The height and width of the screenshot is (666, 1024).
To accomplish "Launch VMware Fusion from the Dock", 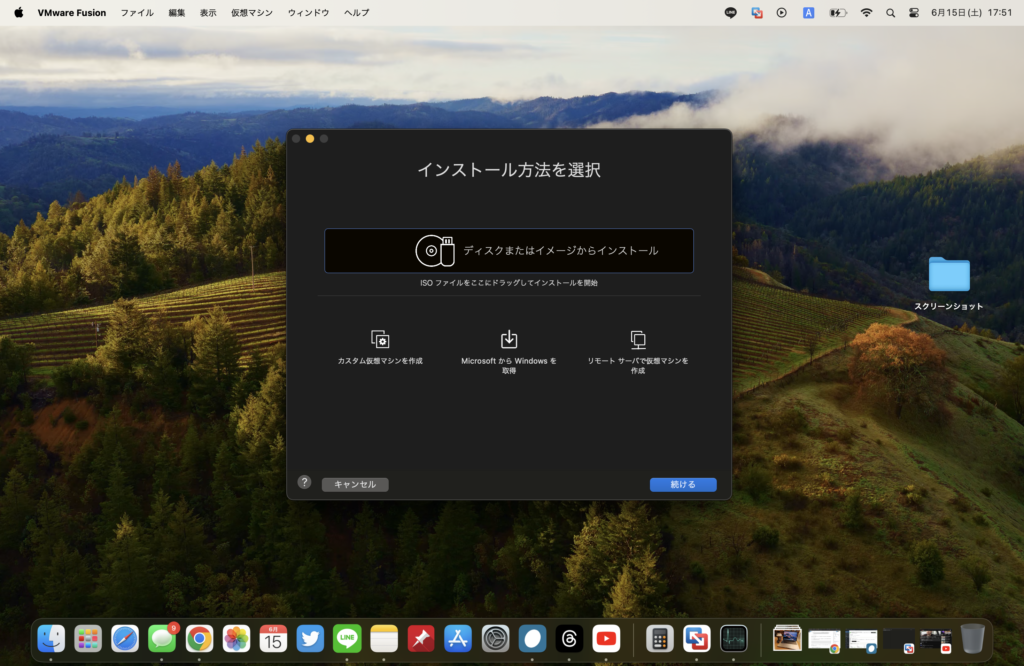I will (x=696, y=638).
